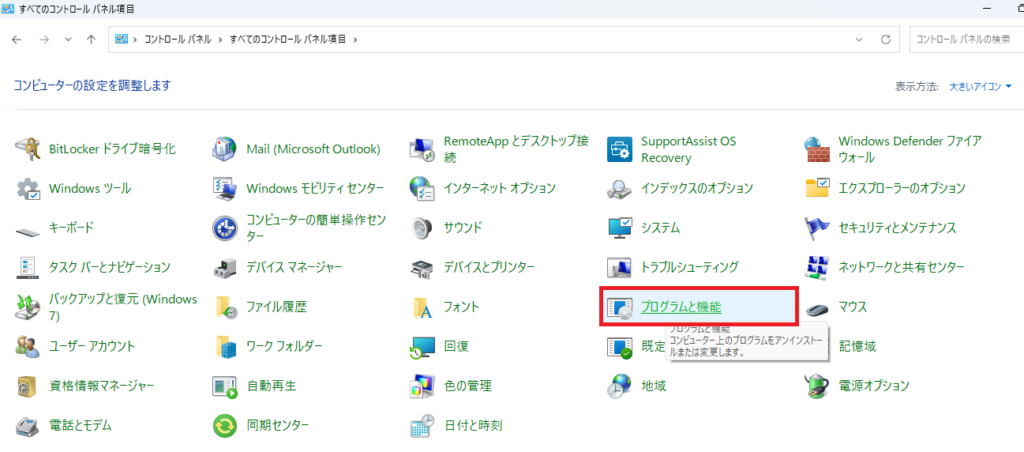This screenshot has height=452, width=1024.
Task: Open the 色の管理 icon
Action: [422, 386]
